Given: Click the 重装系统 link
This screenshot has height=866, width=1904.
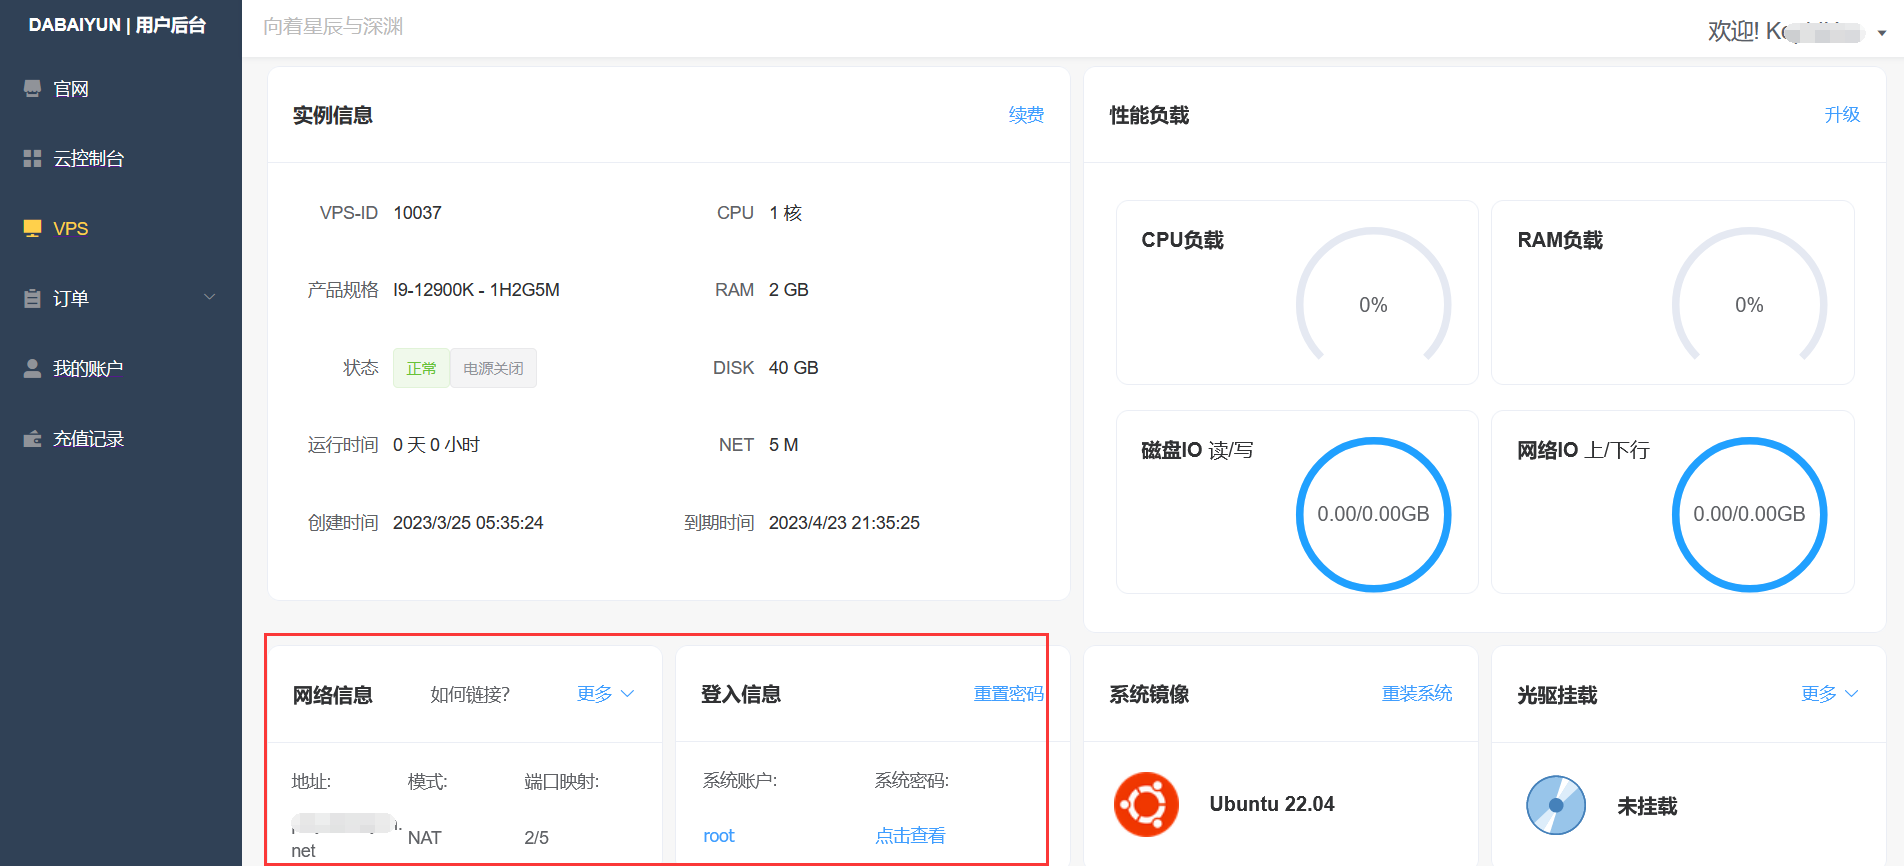Looking at the screenshot, I should 1417,694.
